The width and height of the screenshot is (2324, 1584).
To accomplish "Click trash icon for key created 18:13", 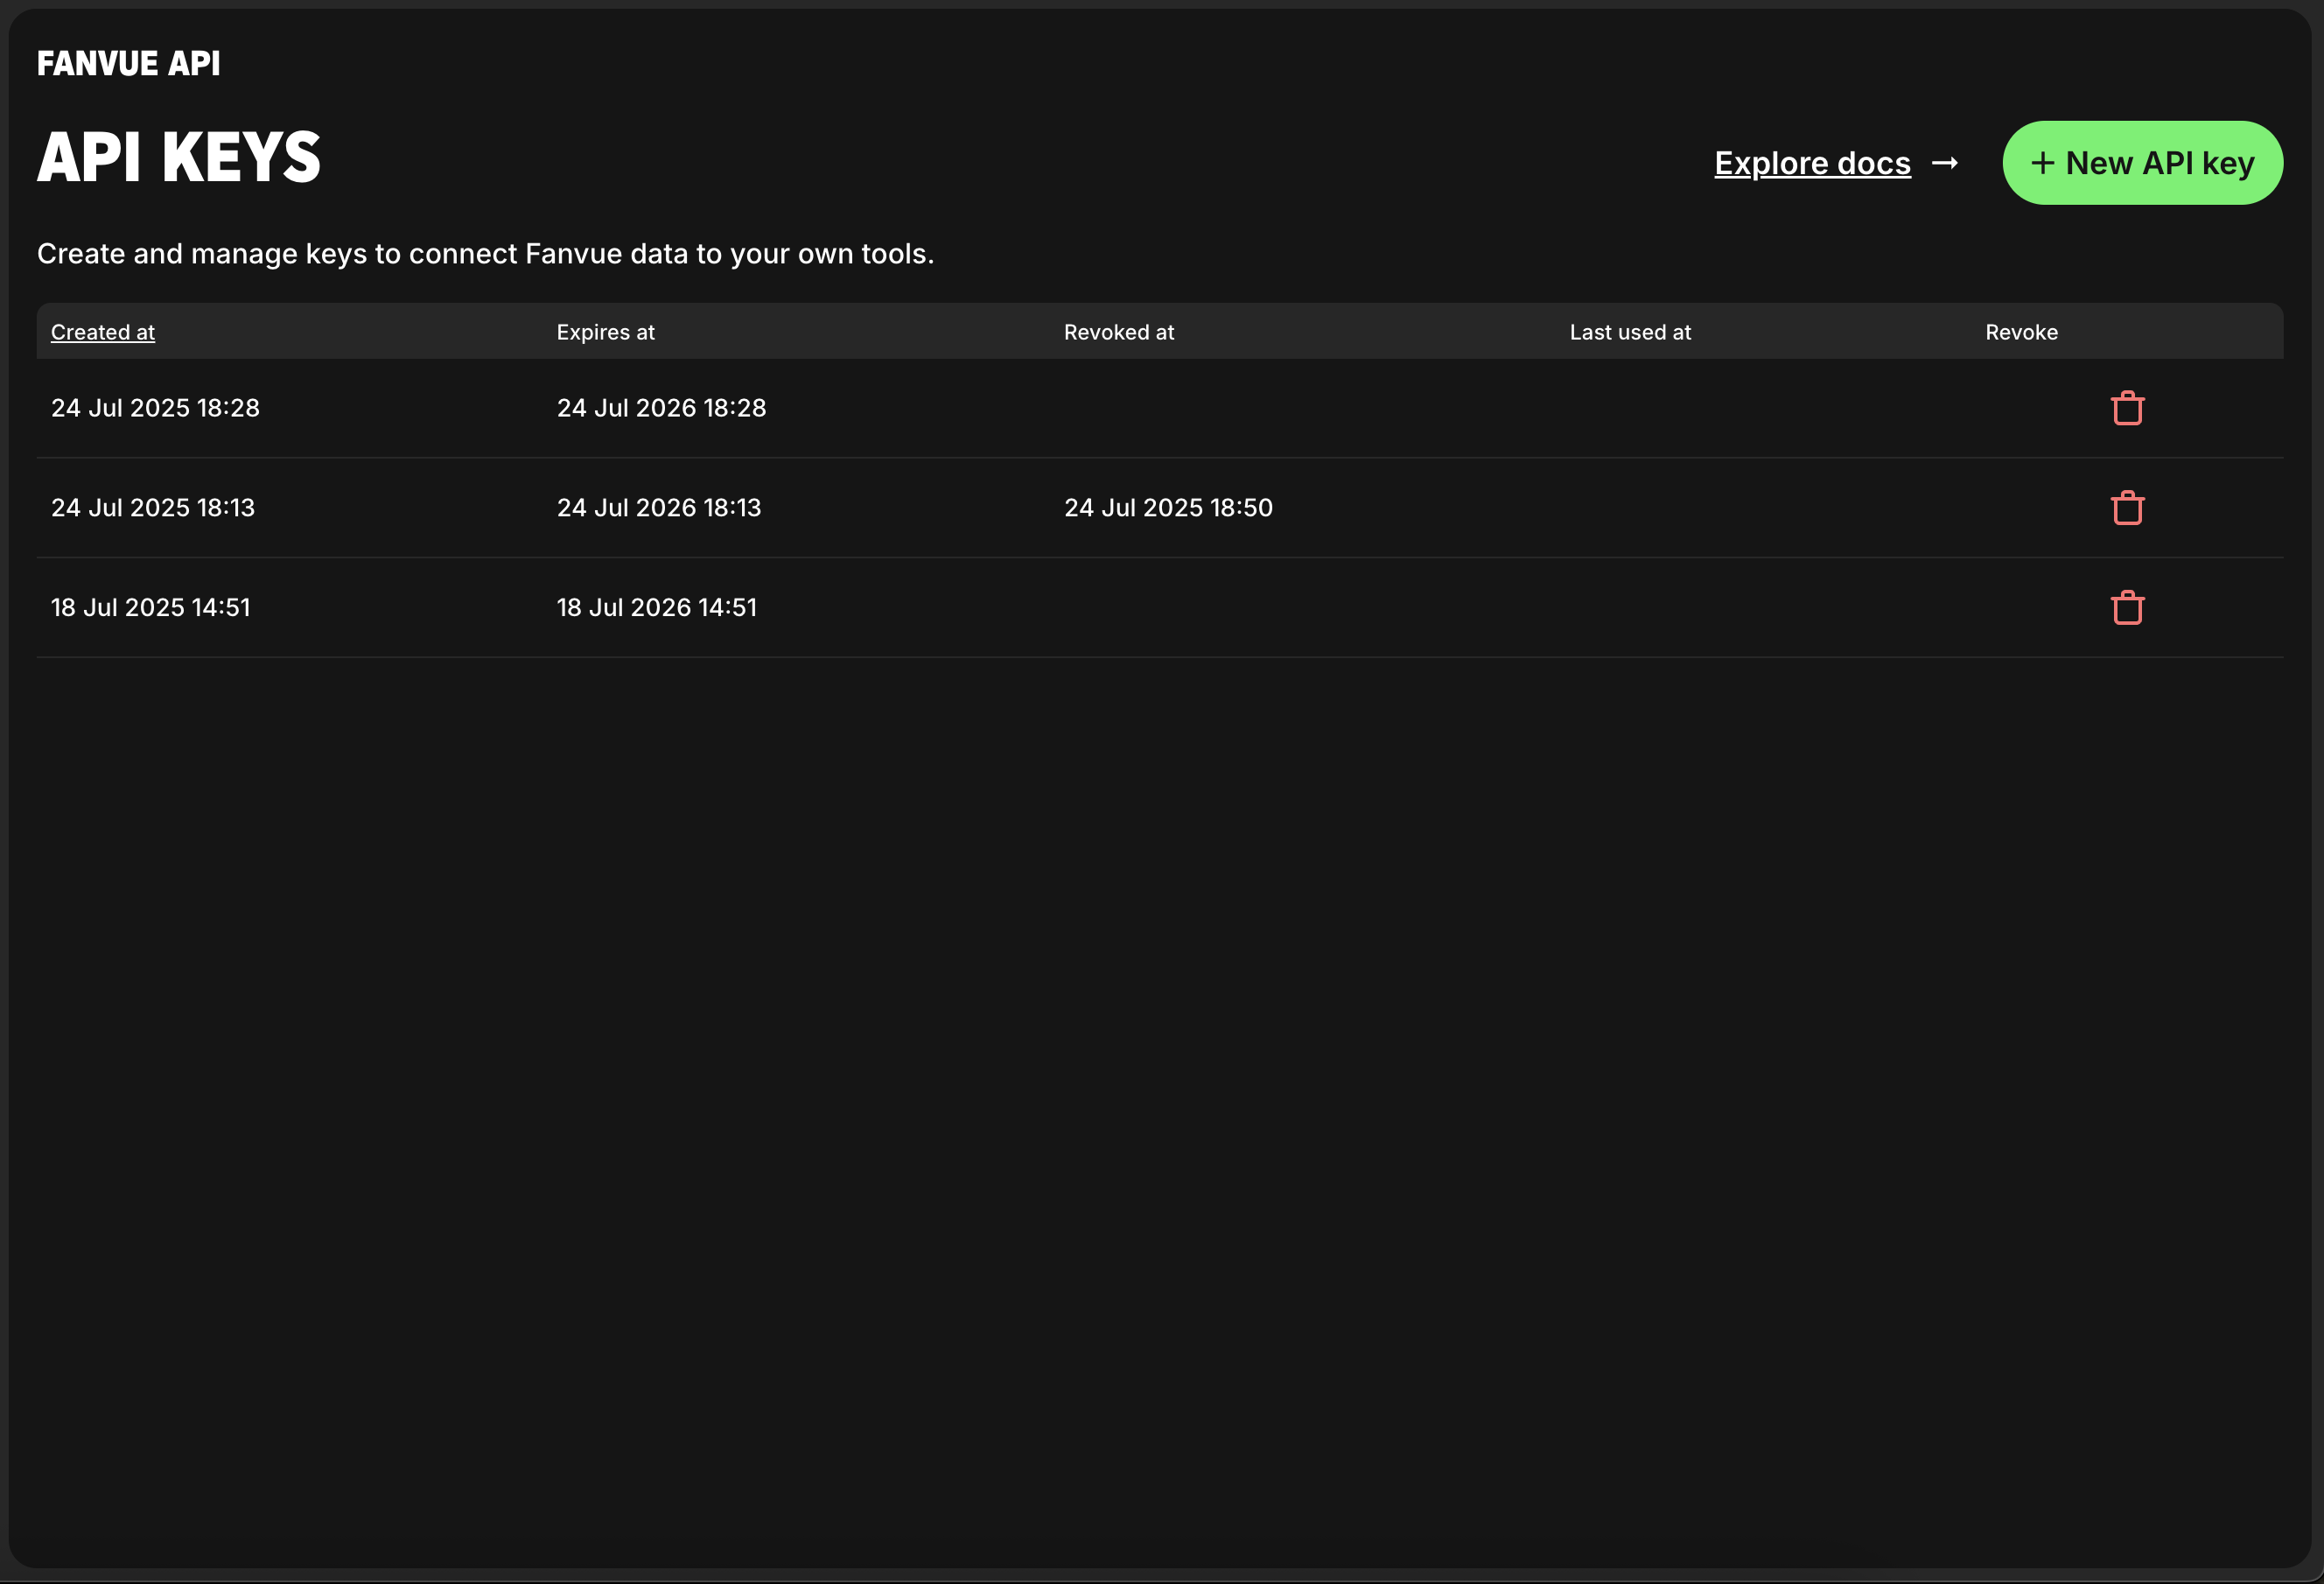I will tap(2127, 508).
